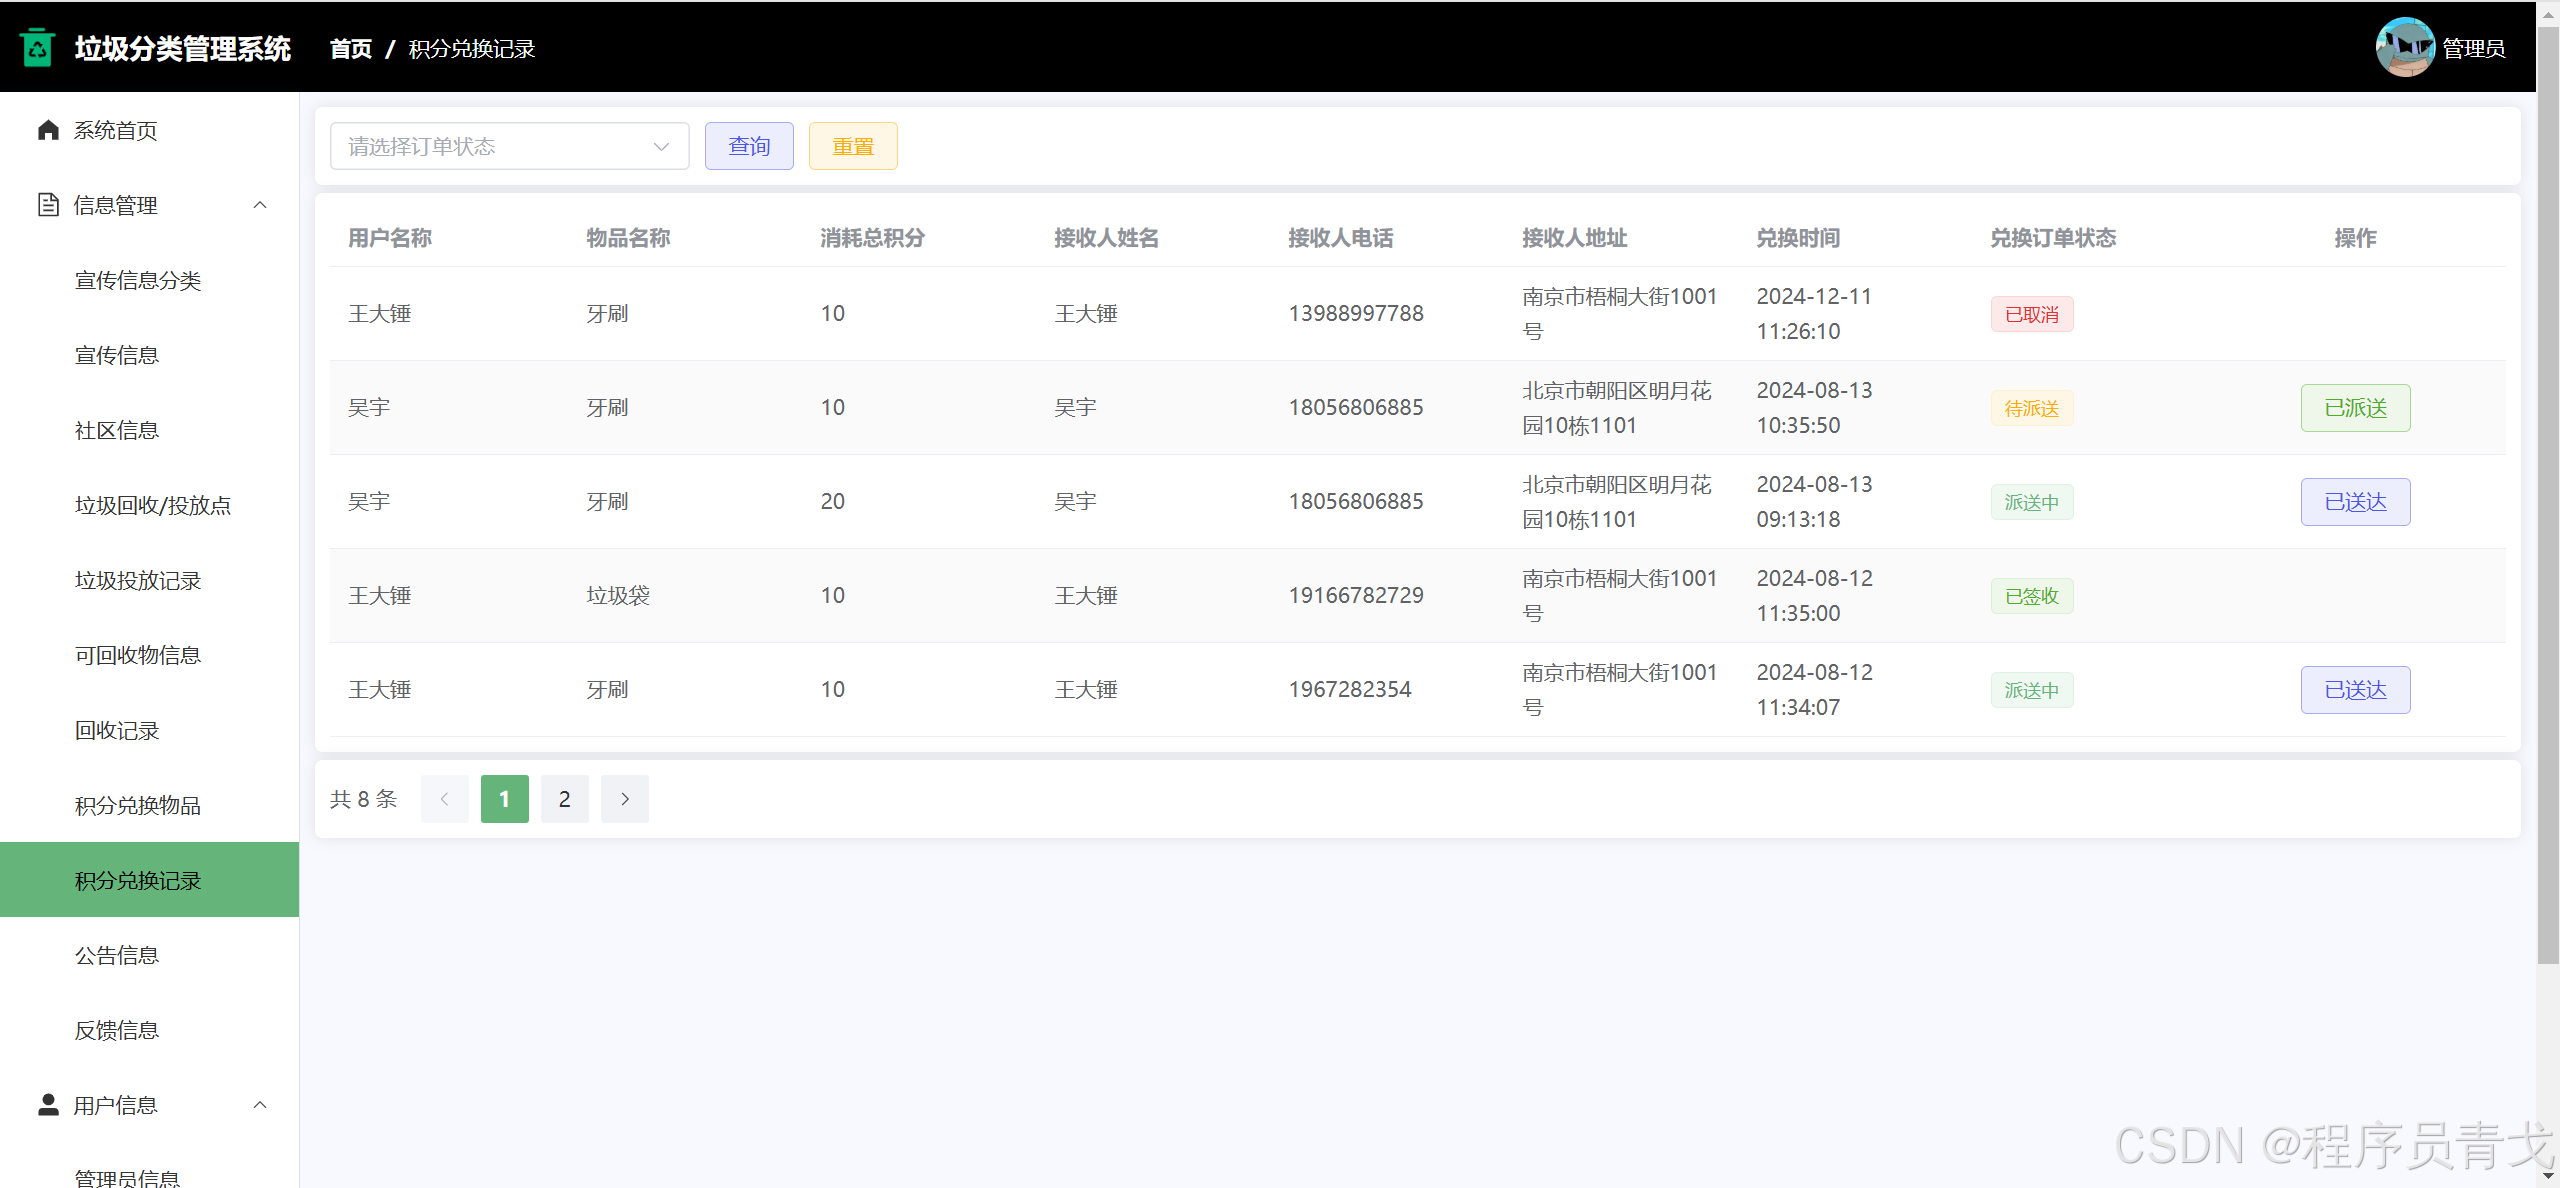Go to page 2 of results

pos(565,799)
